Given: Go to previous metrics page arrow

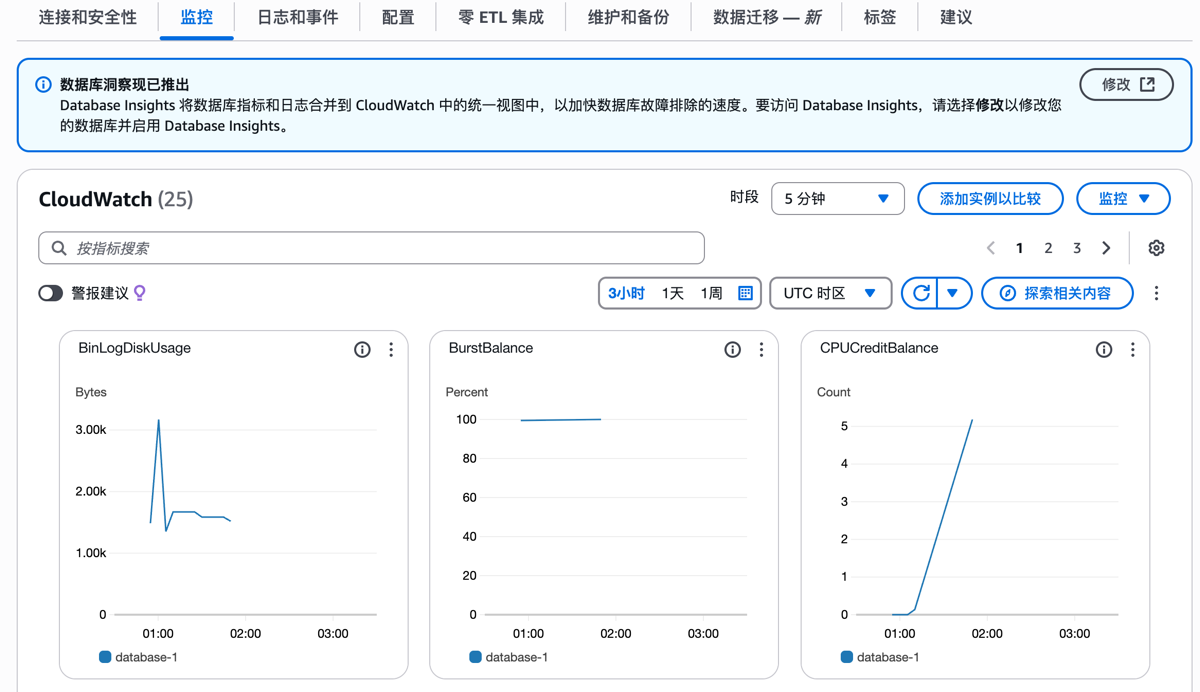Looking at the screenshot, I should (991, 248).
